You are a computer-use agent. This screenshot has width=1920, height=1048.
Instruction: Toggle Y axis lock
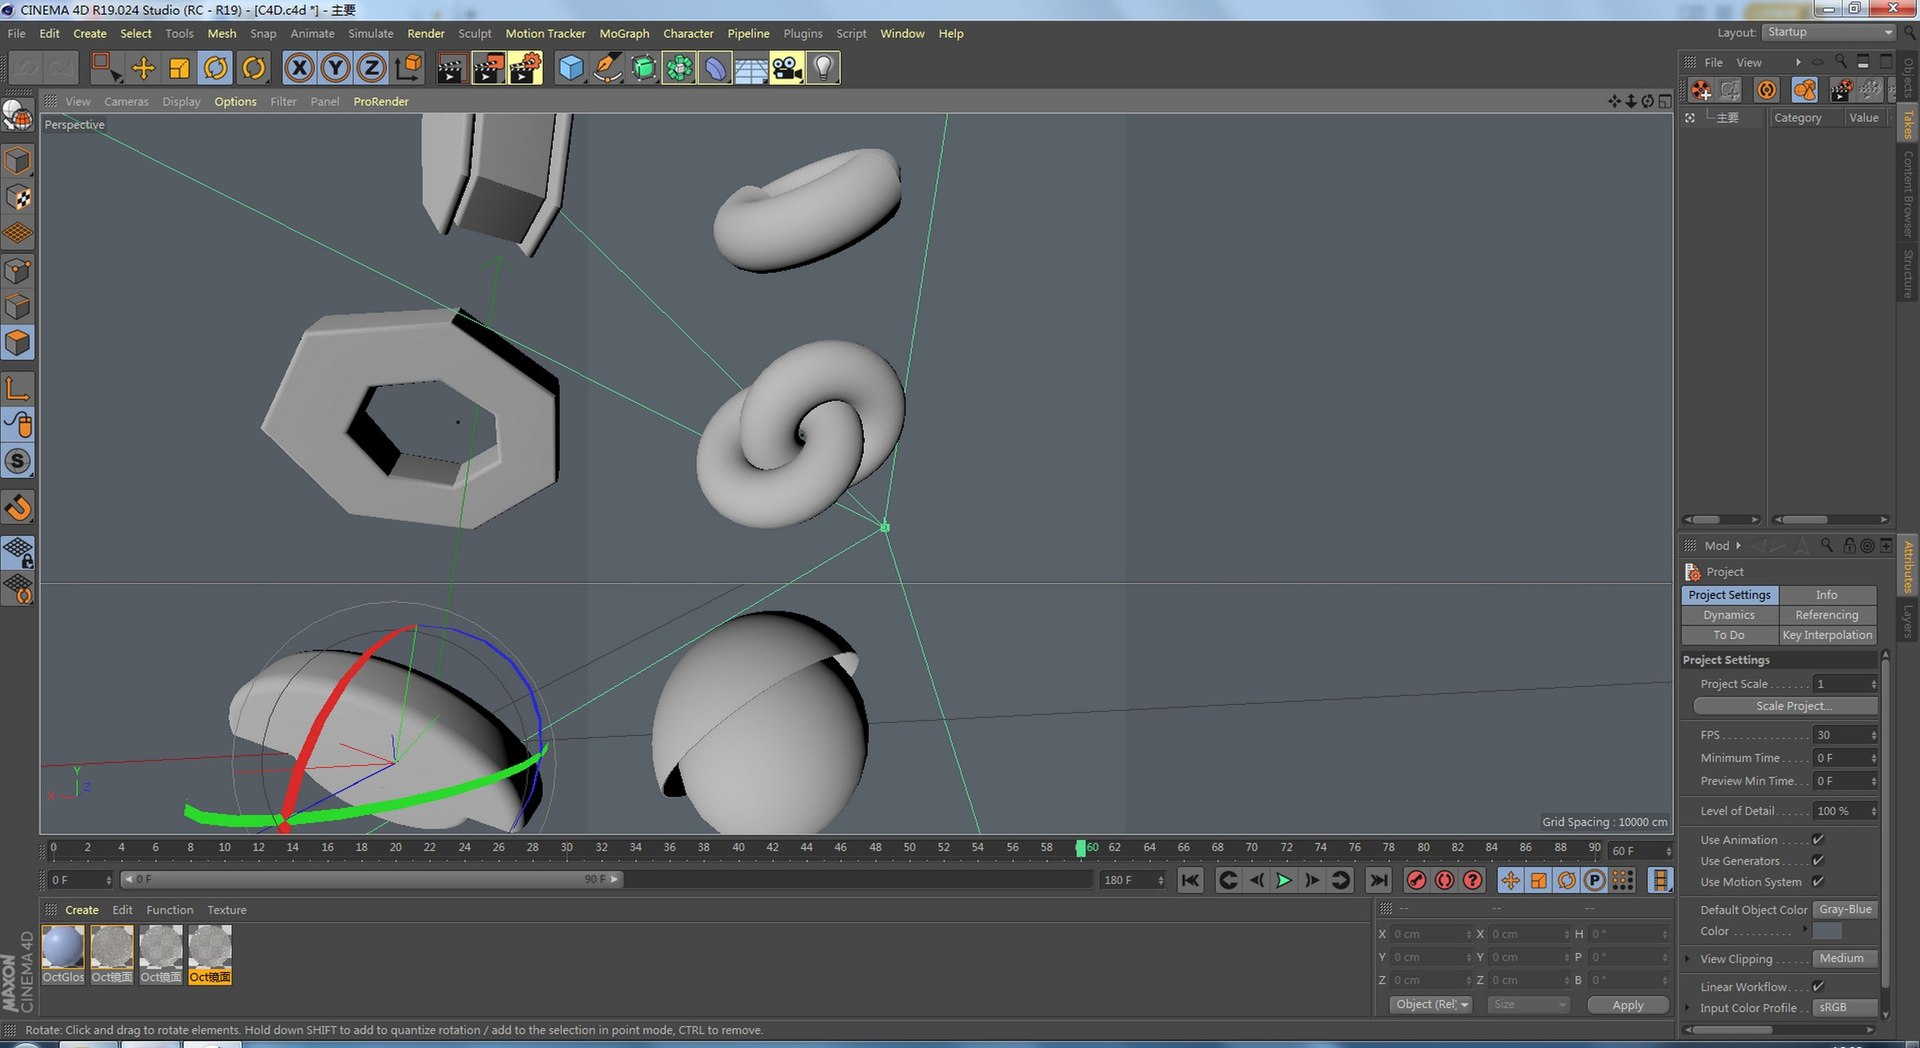335,68
